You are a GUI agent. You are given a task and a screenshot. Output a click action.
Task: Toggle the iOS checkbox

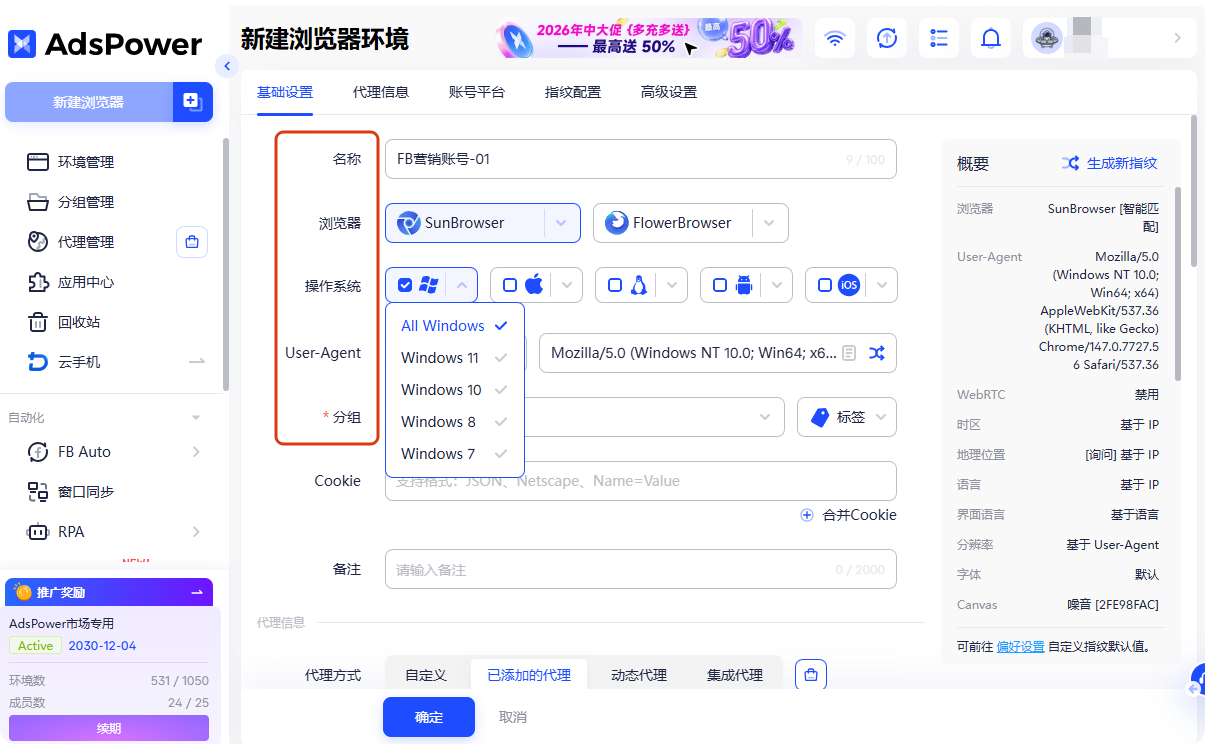pos(825,285)
